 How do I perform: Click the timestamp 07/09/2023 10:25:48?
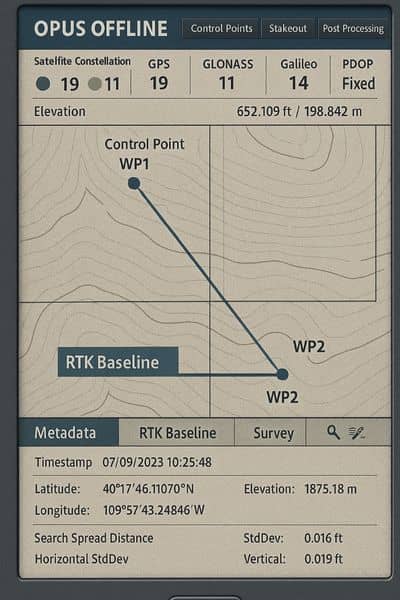157,462
